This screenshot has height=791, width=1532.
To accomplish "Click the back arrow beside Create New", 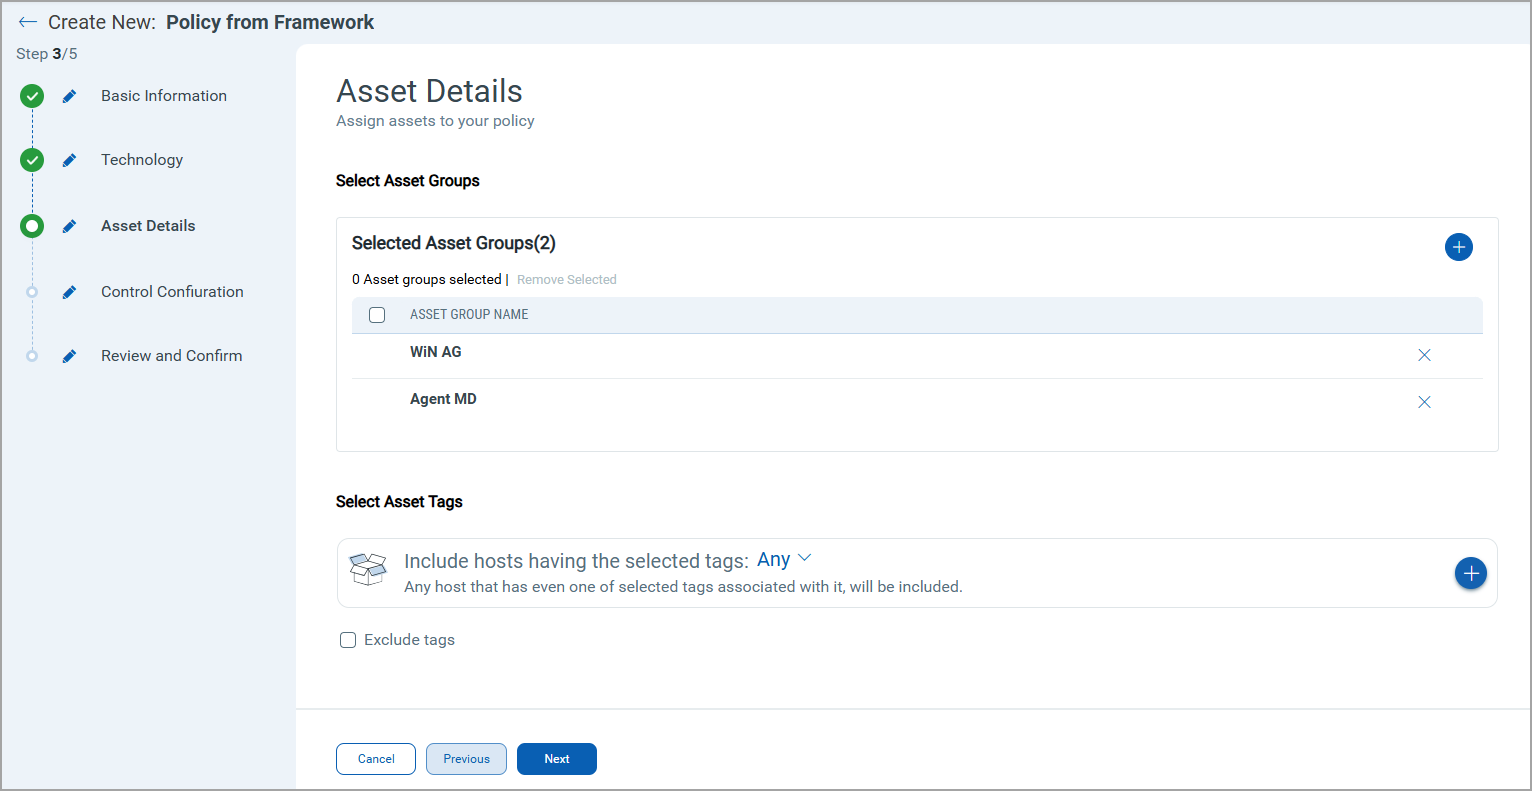I will point(27,22).
